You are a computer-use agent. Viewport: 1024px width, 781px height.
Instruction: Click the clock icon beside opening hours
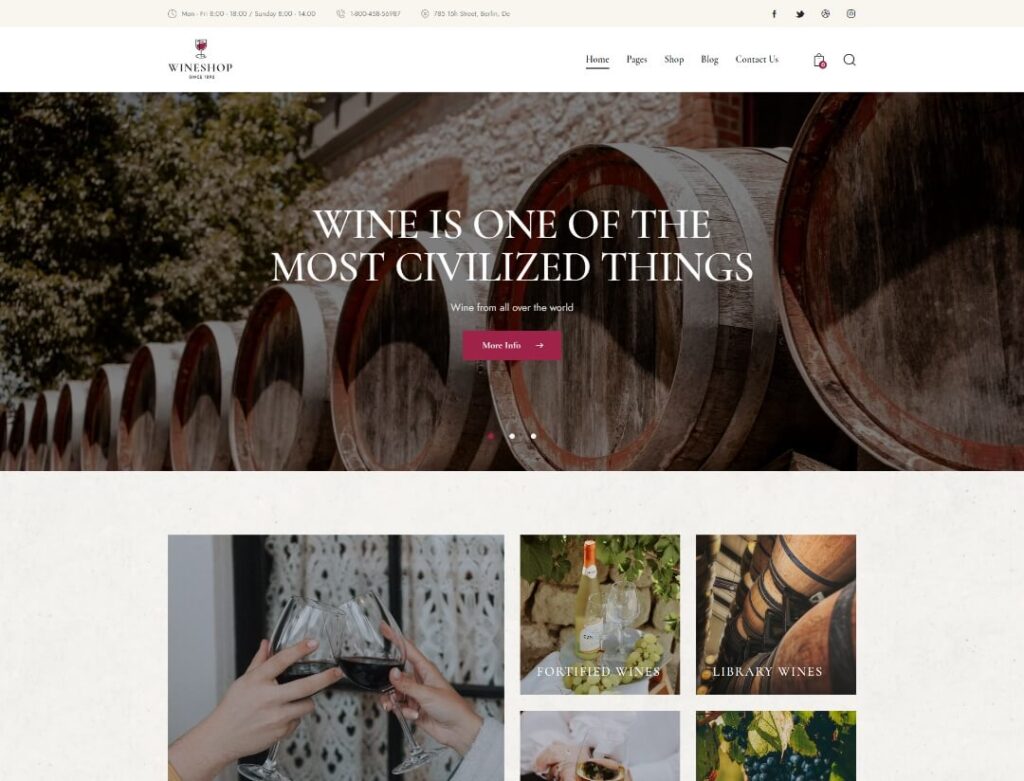(x=172, y=14)
